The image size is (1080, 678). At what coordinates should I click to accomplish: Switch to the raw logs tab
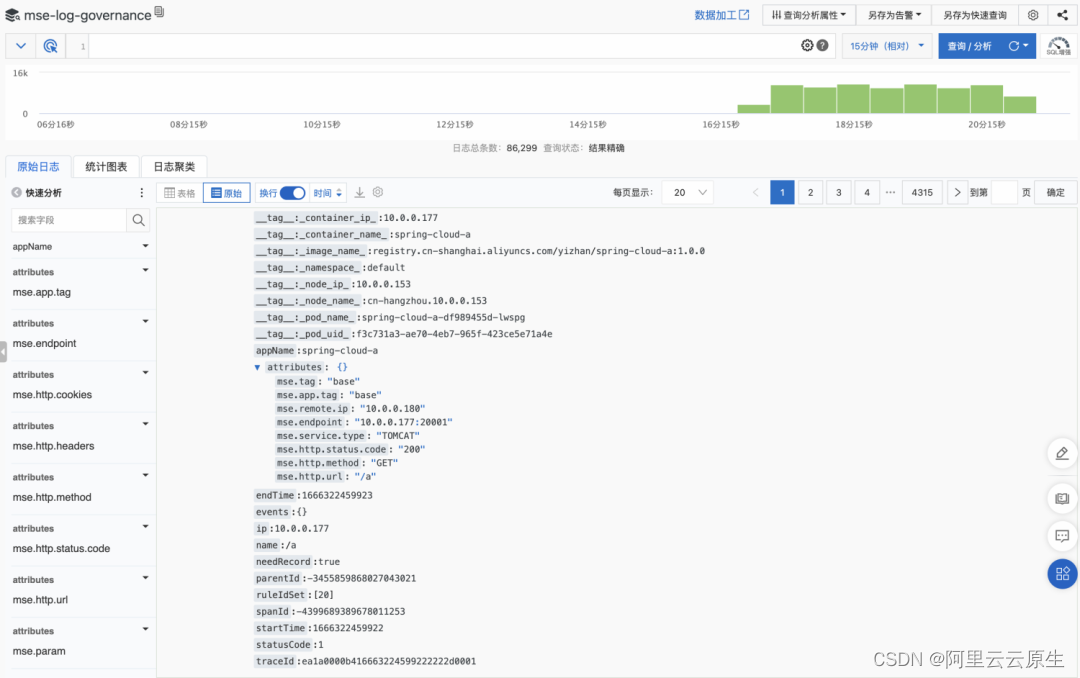pos(38,167)
